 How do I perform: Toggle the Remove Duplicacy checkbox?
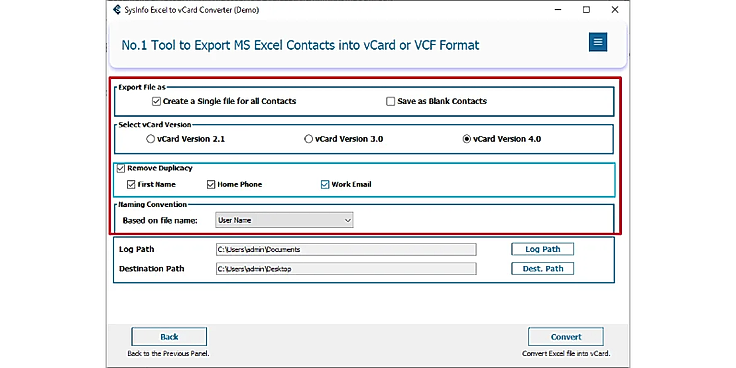[121, 168]
